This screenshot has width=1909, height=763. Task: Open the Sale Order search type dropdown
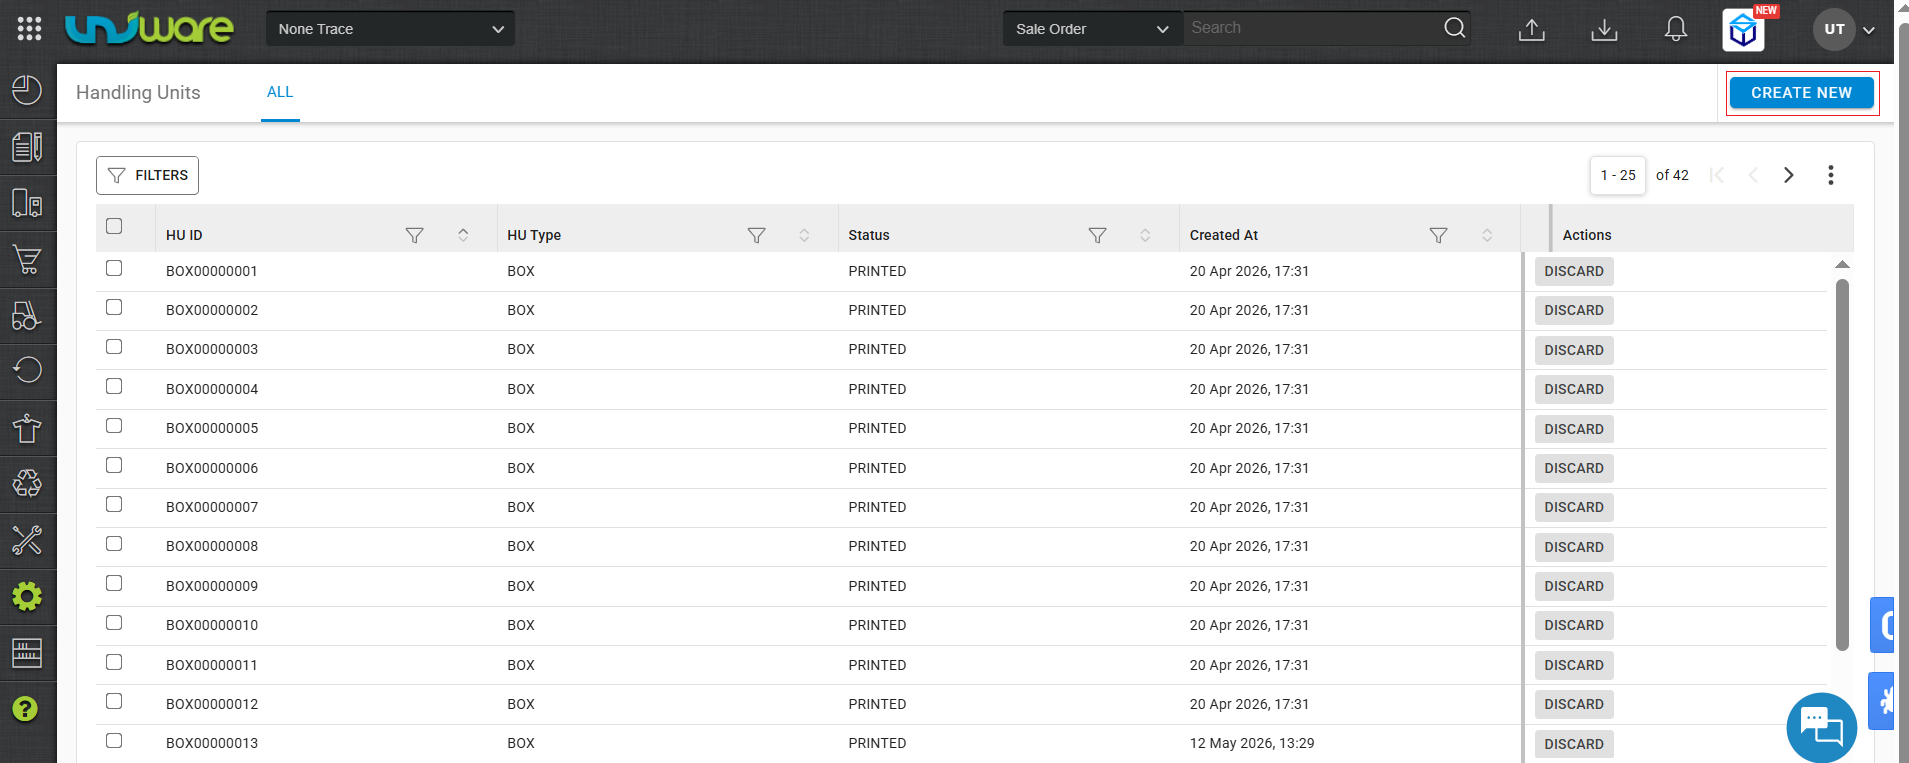point(1093,29)
